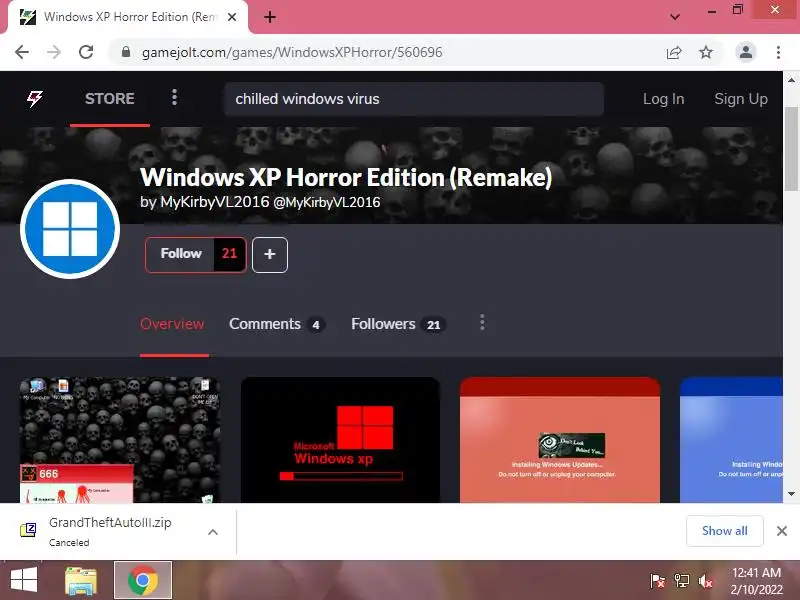Image resolution: width=800 pixels, height=600 pixels.
Task: Open a new tab with the plus button
Action: (x=270, y=17)
